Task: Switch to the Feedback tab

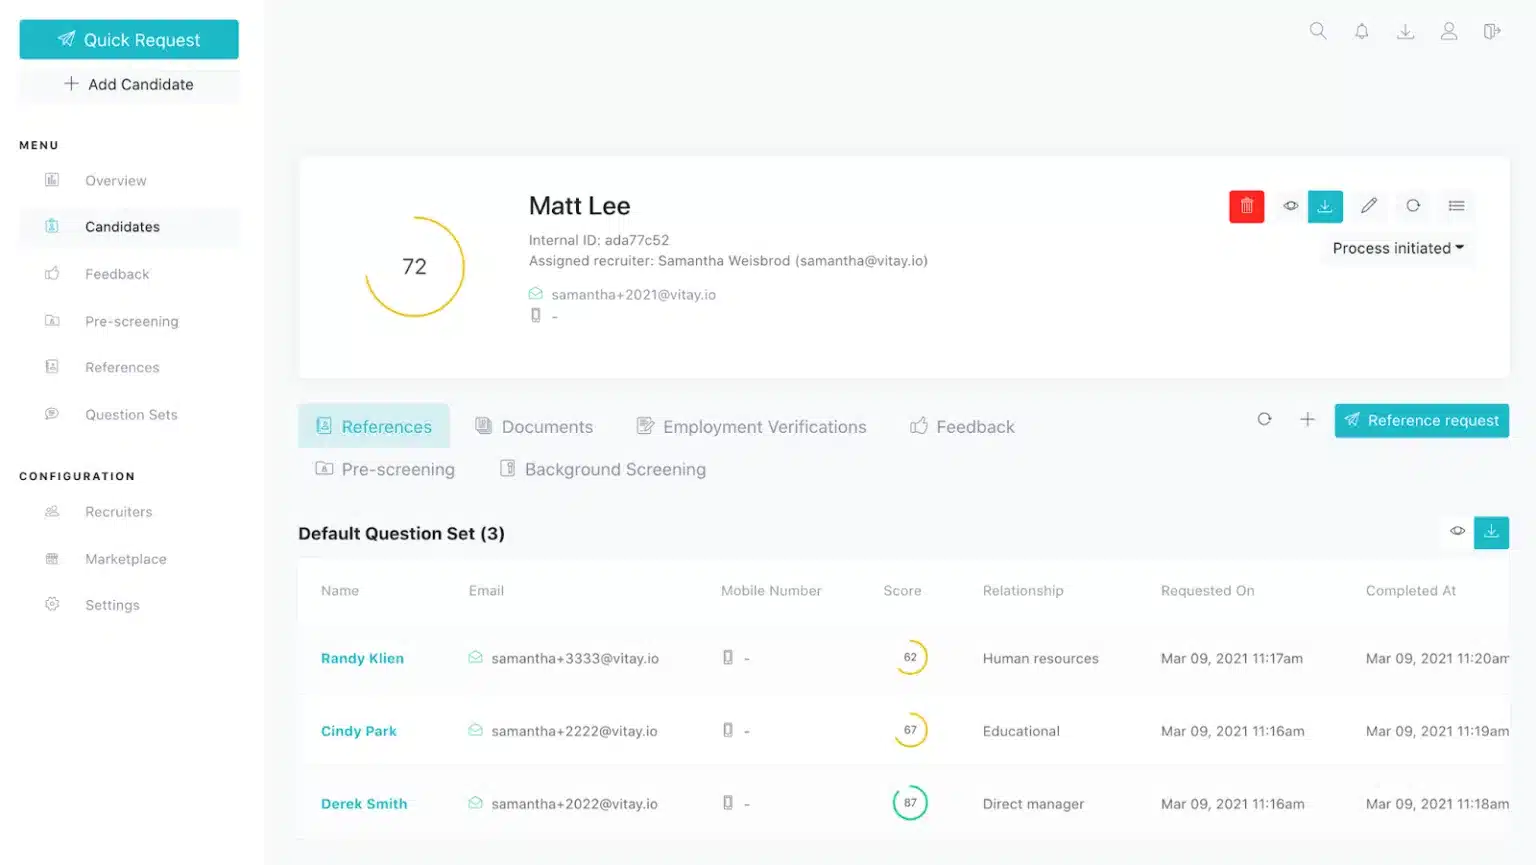Action: point(962,426)
